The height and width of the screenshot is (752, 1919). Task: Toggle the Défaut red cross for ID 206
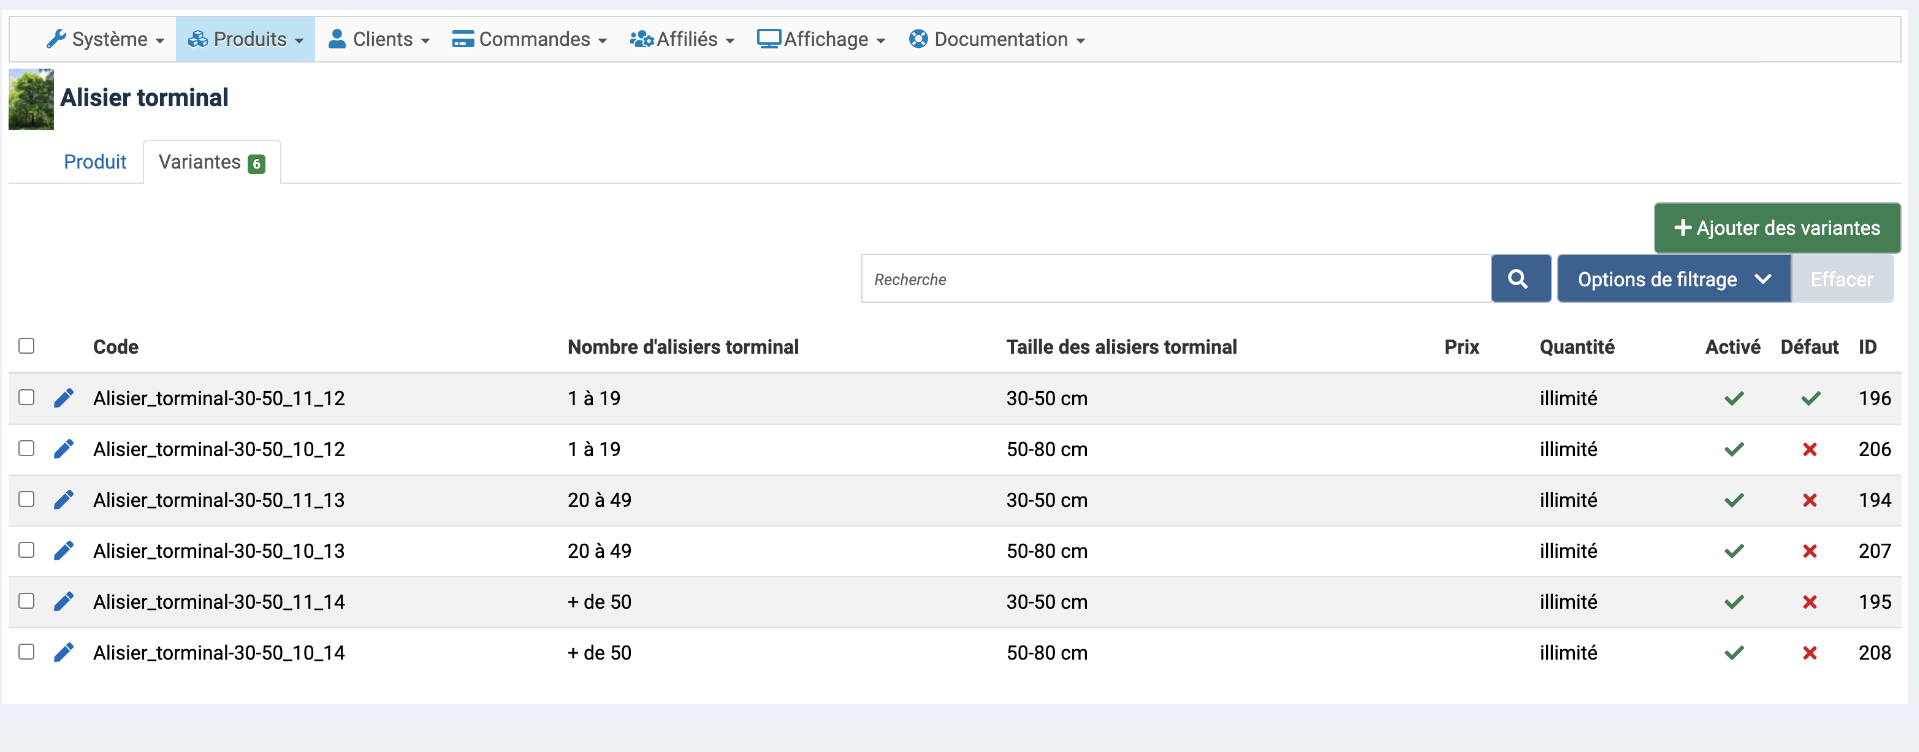(1809, 450)
